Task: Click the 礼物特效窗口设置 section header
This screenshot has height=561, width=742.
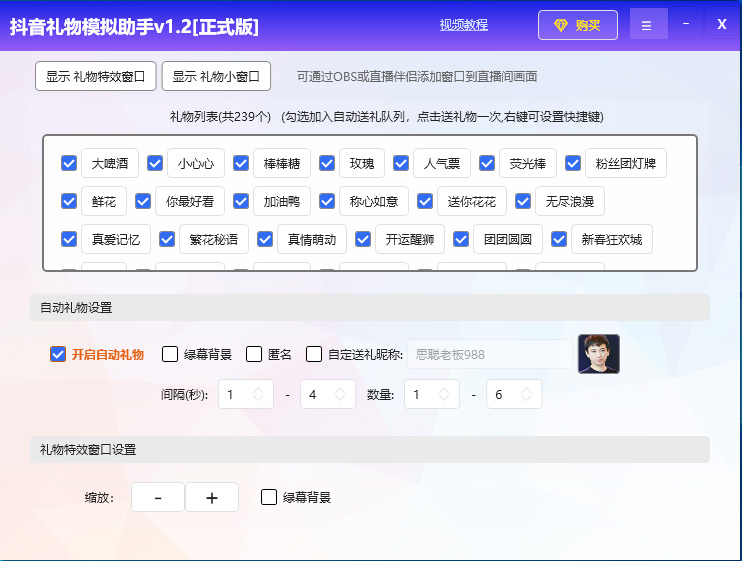Action: point(370,449)
